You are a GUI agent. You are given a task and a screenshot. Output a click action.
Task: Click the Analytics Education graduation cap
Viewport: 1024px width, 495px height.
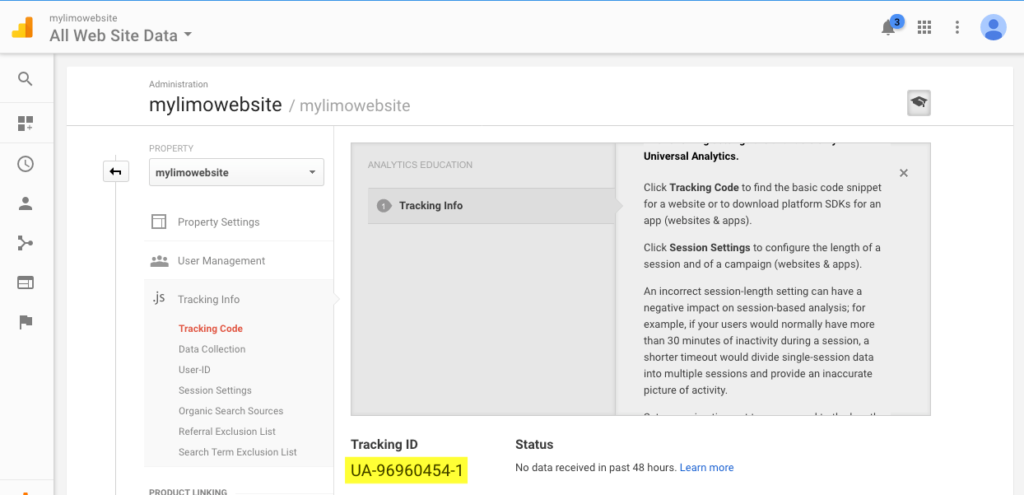919,103
